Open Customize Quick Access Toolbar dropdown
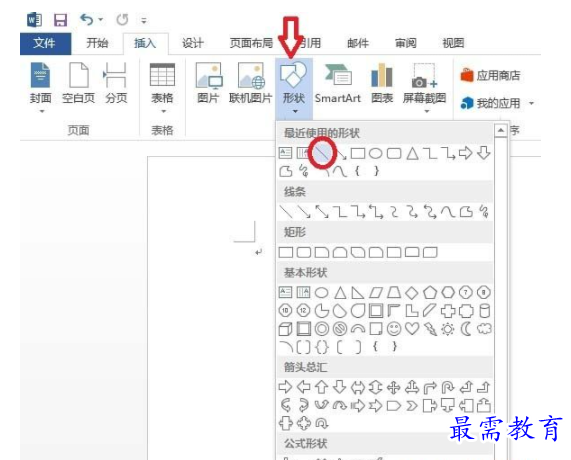 tap(144, 20)
